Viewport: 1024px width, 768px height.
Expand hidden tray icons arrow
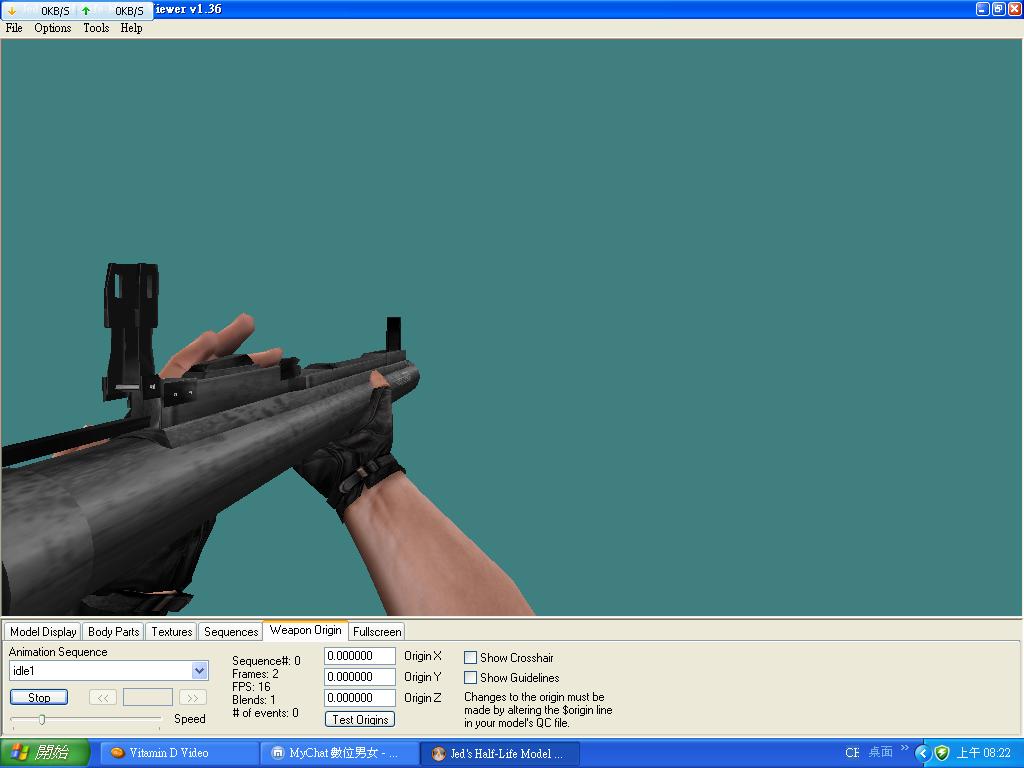click(922, 753)
